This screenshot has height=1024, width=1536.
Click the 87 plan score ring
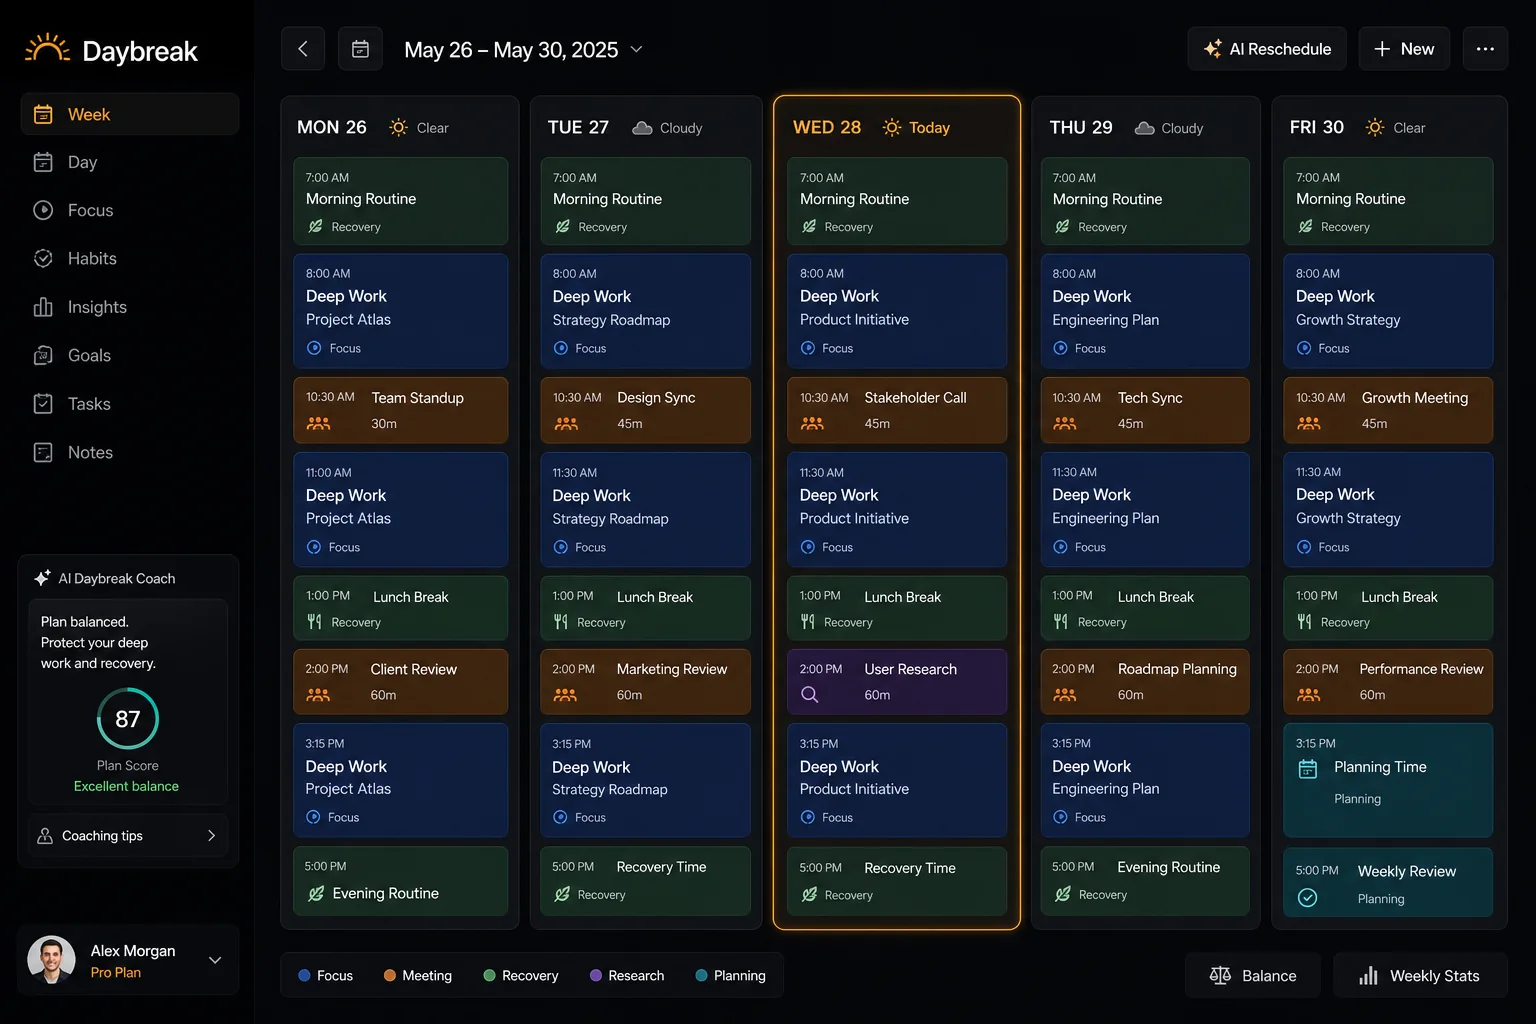[x=128, y=718]
